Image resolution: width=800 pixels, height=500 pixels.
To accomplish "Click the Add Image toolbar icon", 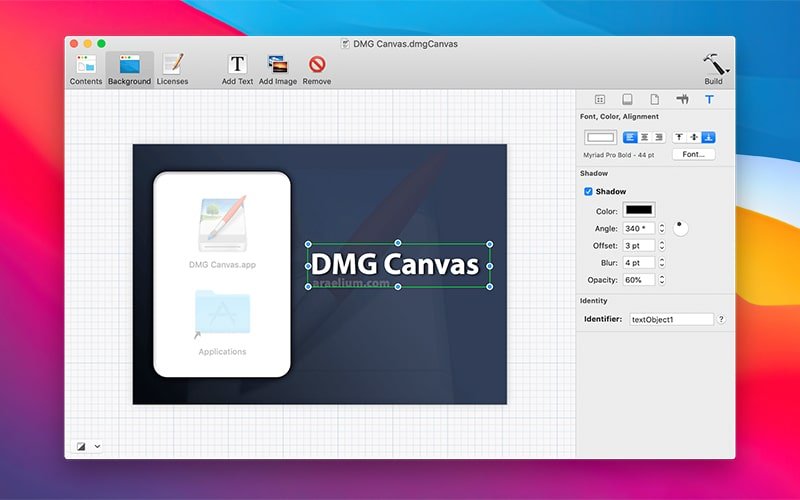I will [278, 66].
